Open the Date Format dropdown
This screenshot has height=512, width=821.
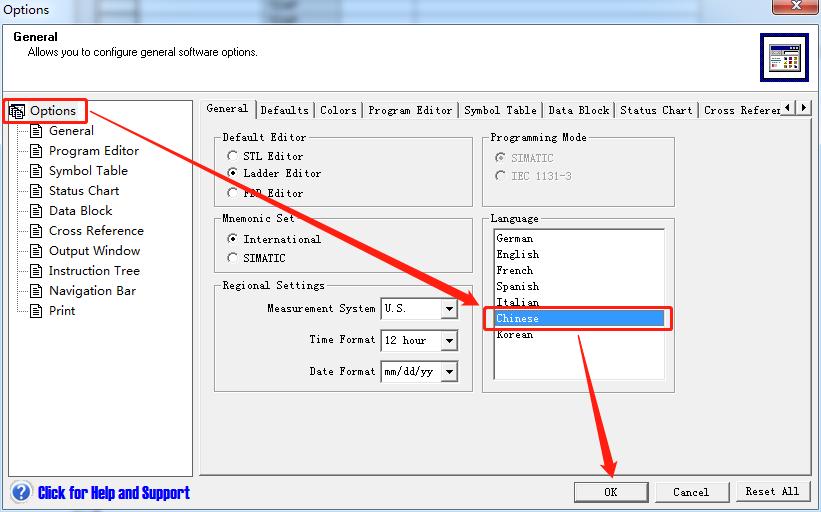click(449, 372)
